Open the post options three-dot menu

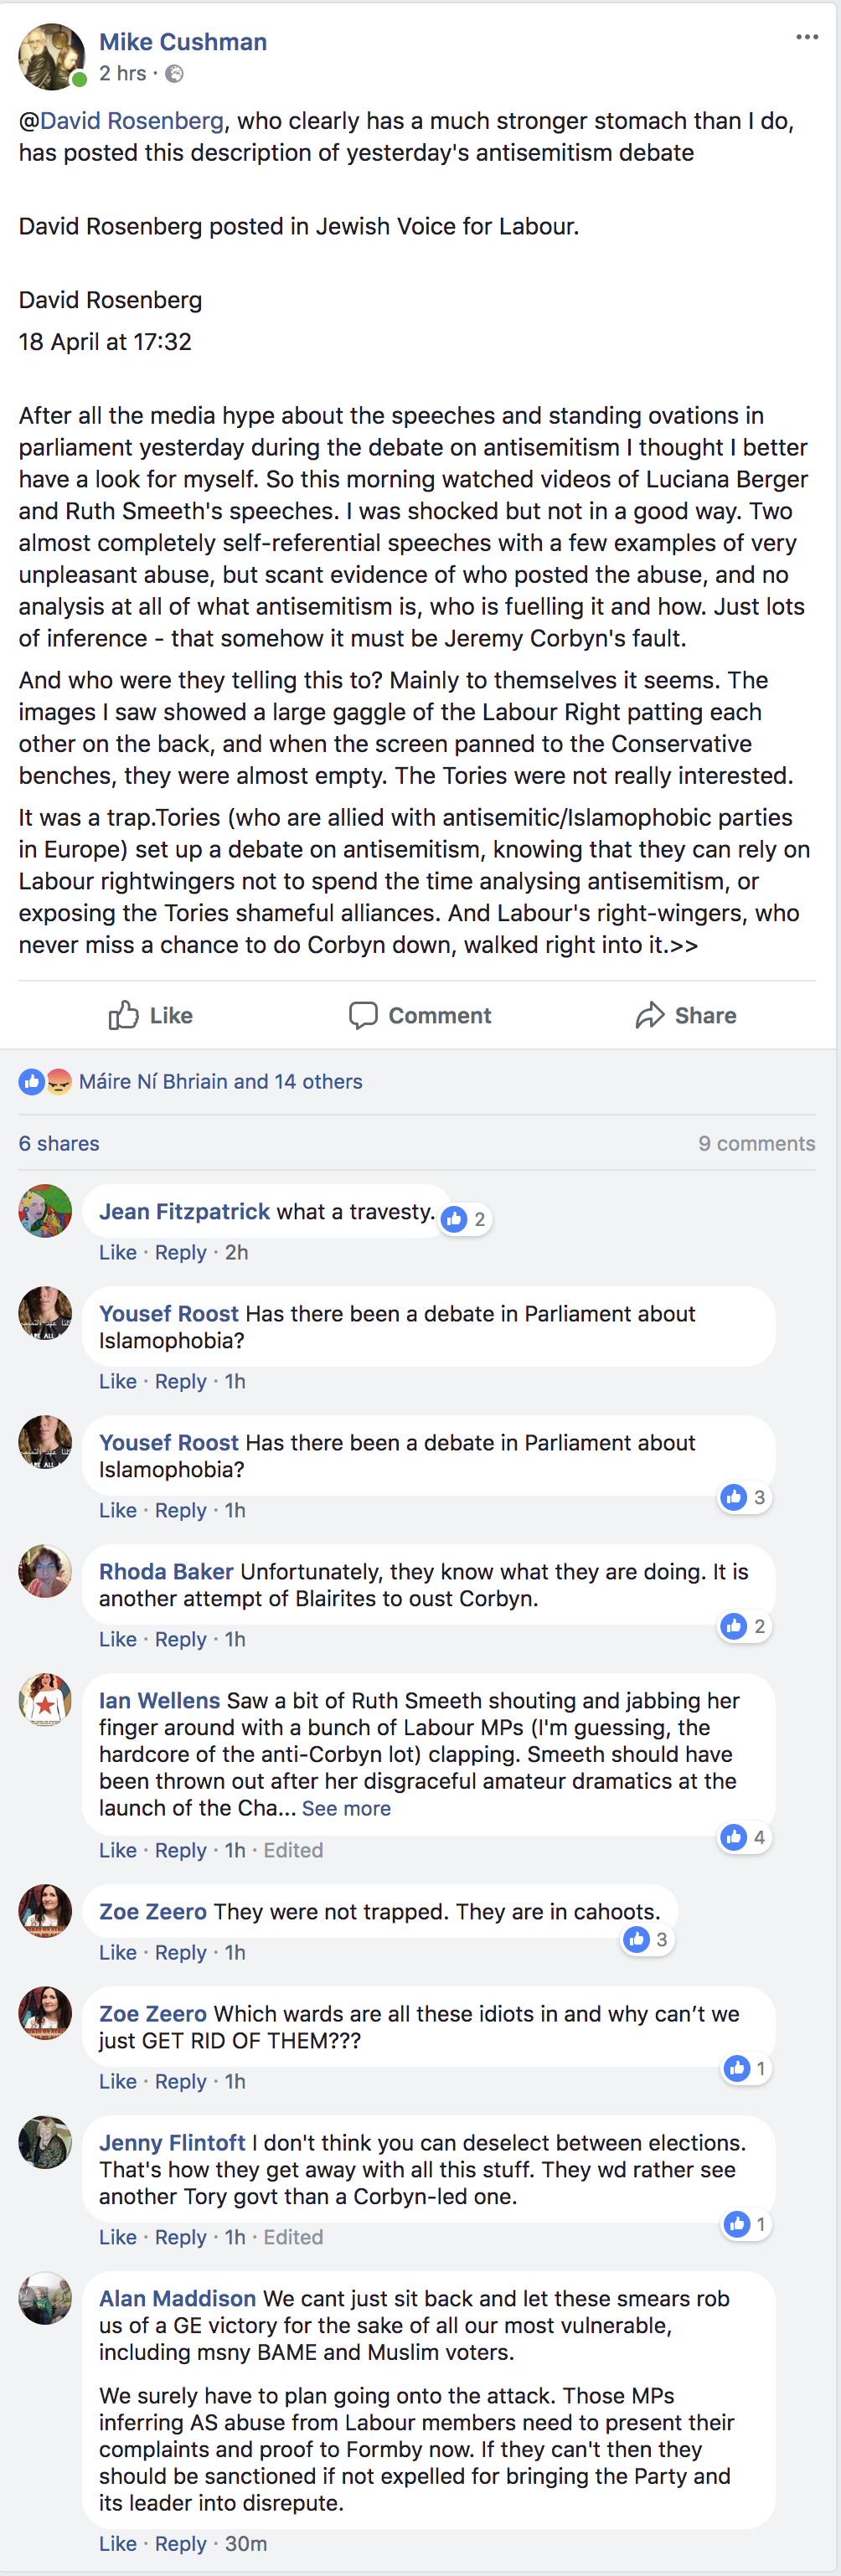tap(807, 37)
